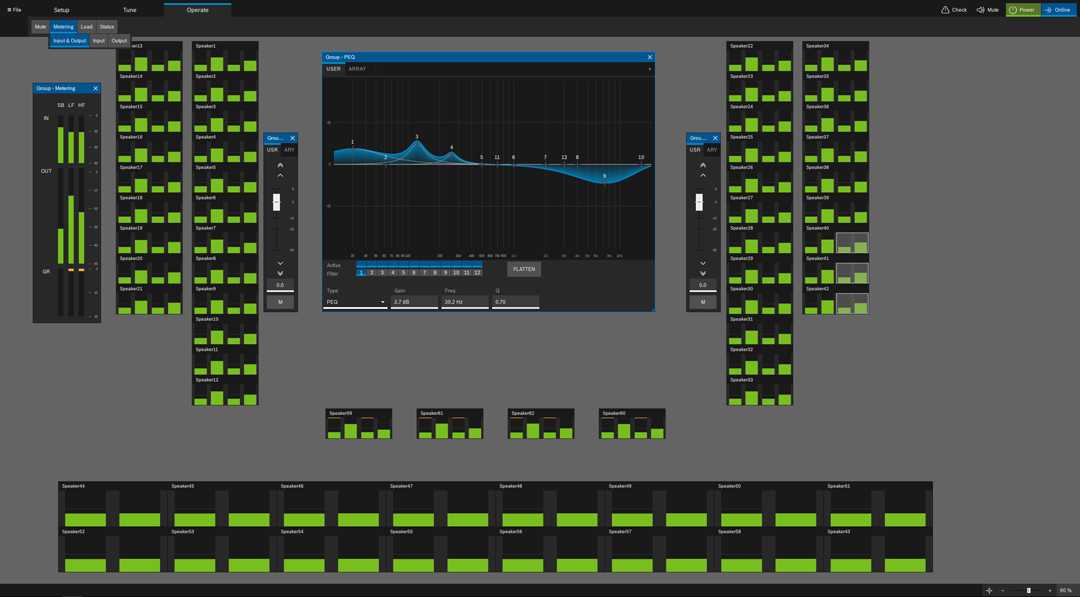
Task: Open the File hamburger menu icon
Action: click(x=7, y=9)
